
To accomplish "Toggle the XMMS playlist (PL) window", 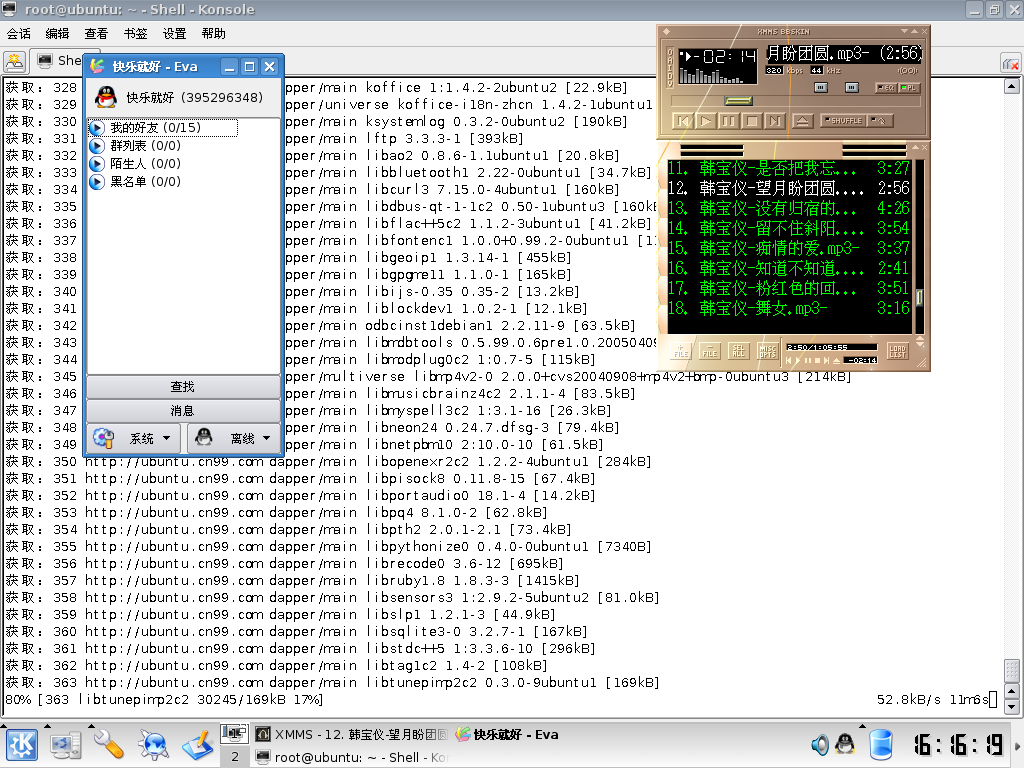I will 908,88.
